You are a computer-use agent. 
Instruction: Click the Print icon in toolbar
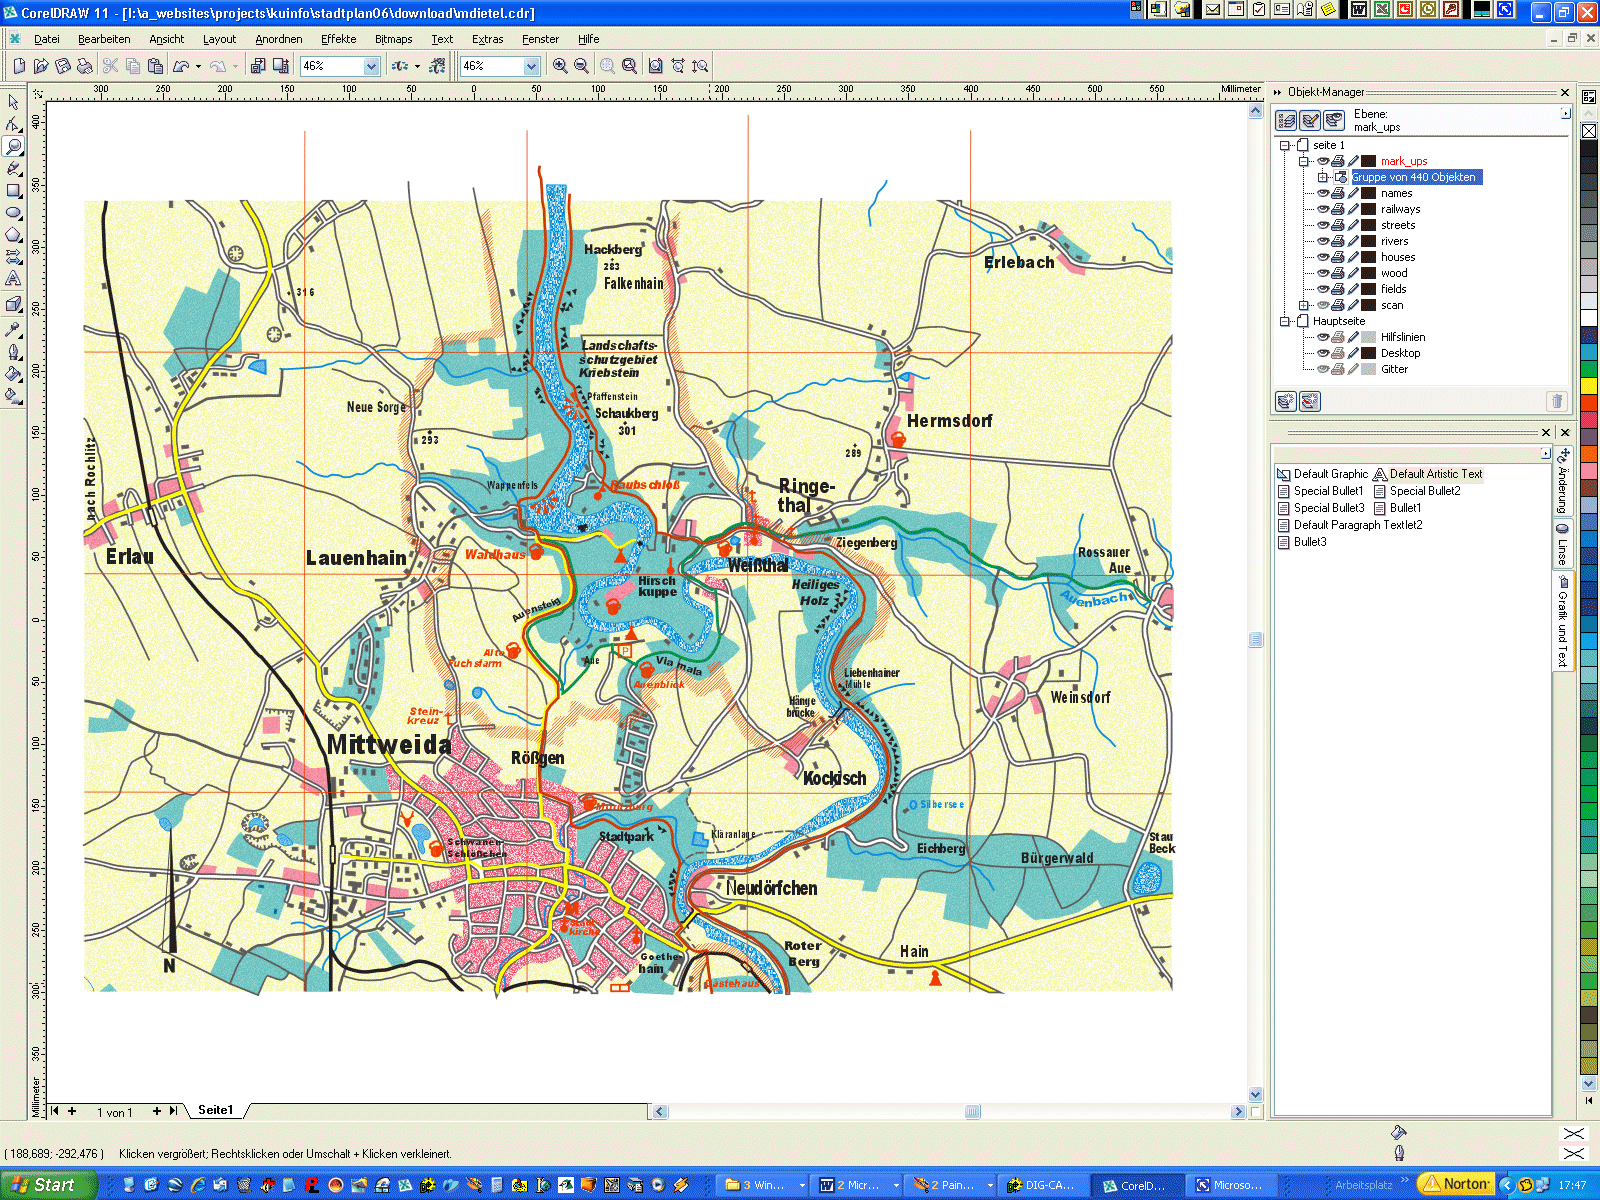coord(85,66)
